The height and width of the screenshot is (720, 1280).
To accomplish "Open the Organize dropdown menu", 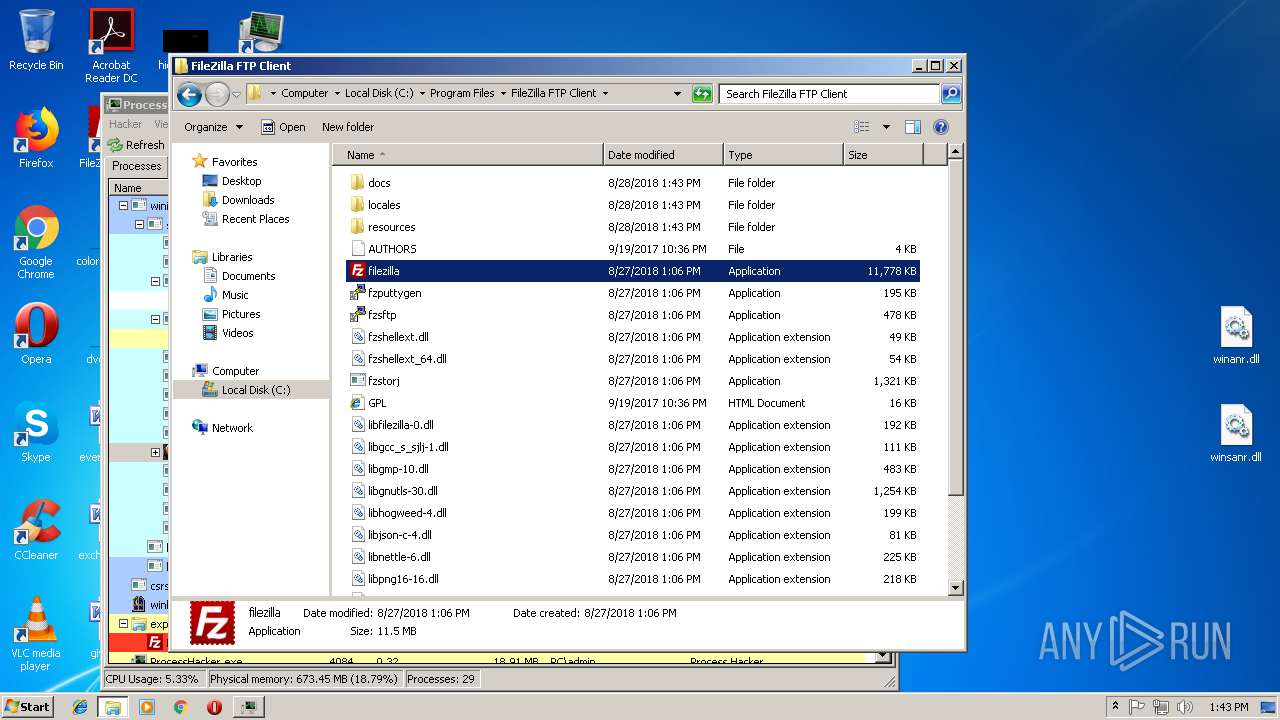I will (x=213, y=127).
